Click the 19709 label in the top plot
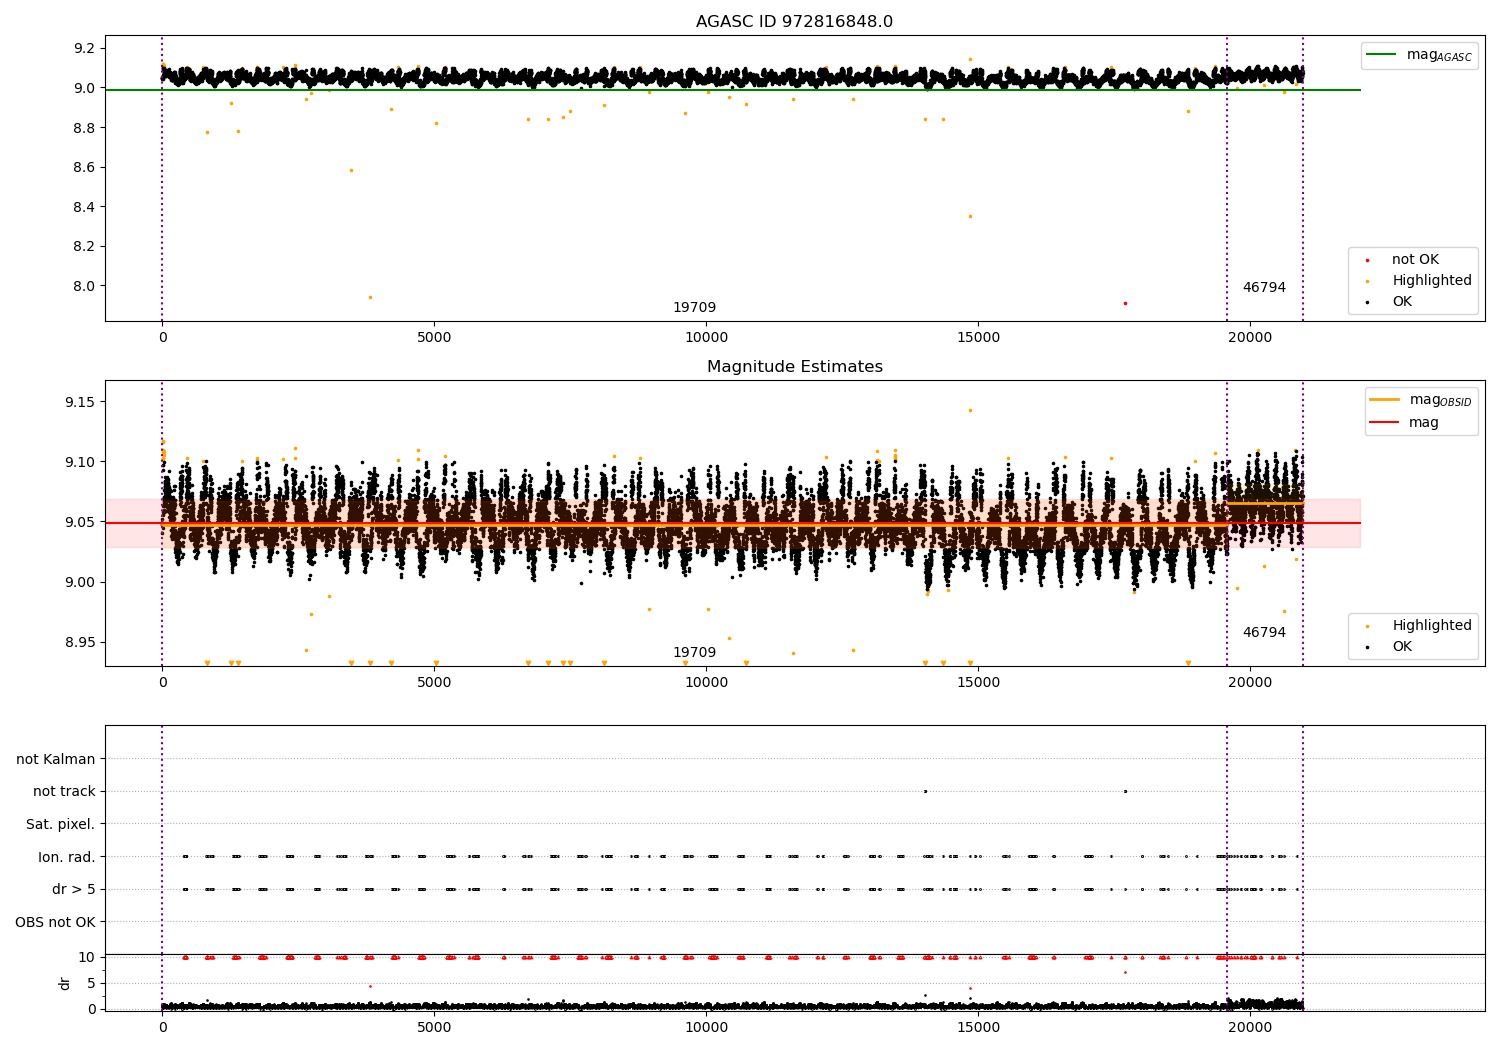Screen dimensions: 1500x1050 [694, 308]
